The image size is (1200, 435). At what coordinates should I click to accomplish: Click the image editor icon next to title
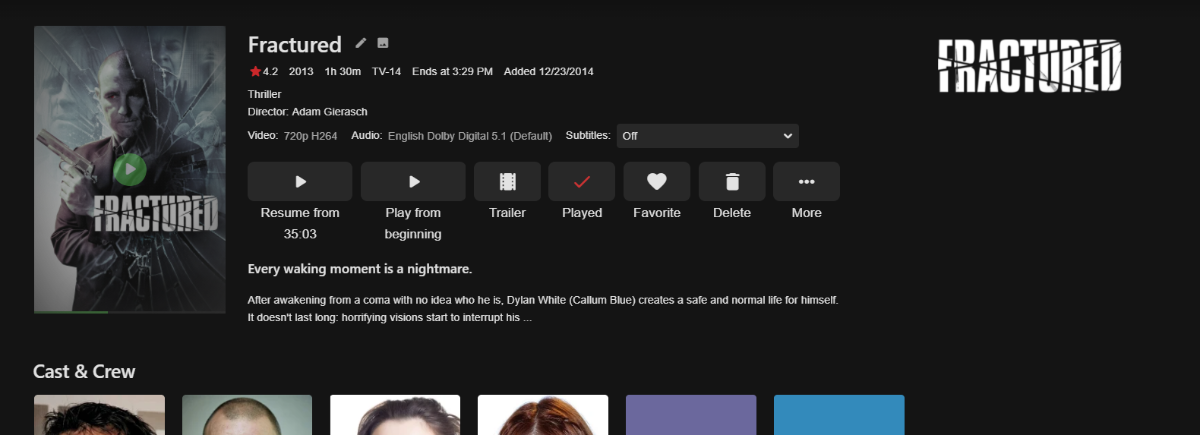coord(383,44)
